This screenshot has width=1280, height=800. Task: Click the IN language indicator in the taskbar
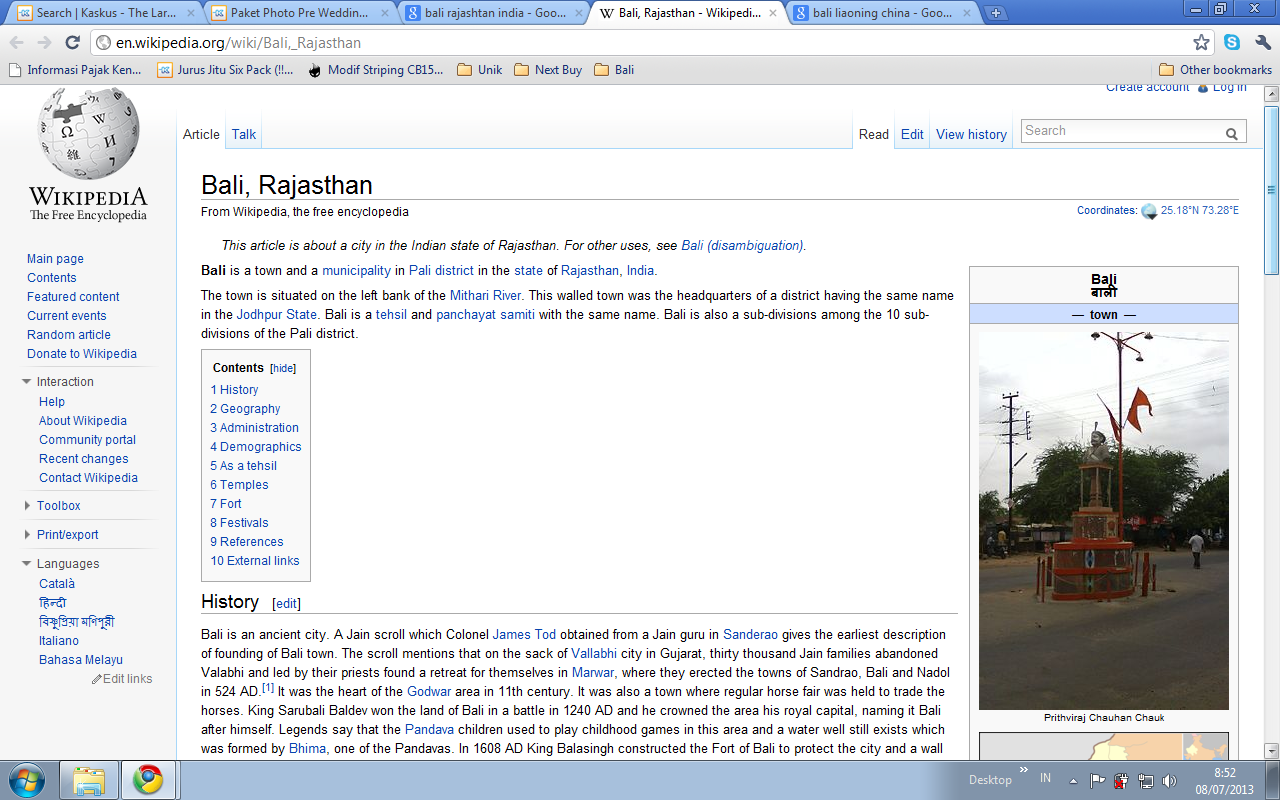pos(1045,778)
